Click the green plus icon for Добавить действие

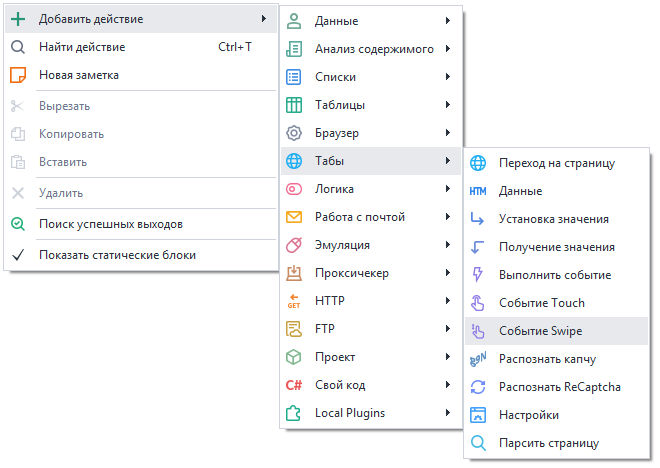tap(18, 19)
